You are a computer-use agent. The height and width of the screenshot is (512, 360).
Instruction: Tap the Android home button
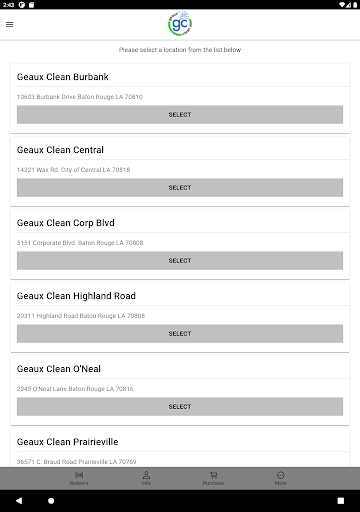(x=51, y=501)
